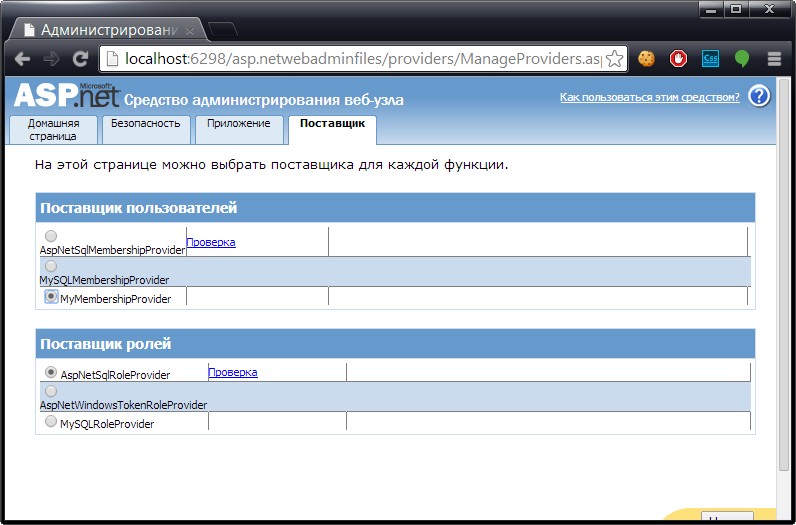Select AspNetWindowsTokenRoleProvider radio button

(x=51, y=391)
